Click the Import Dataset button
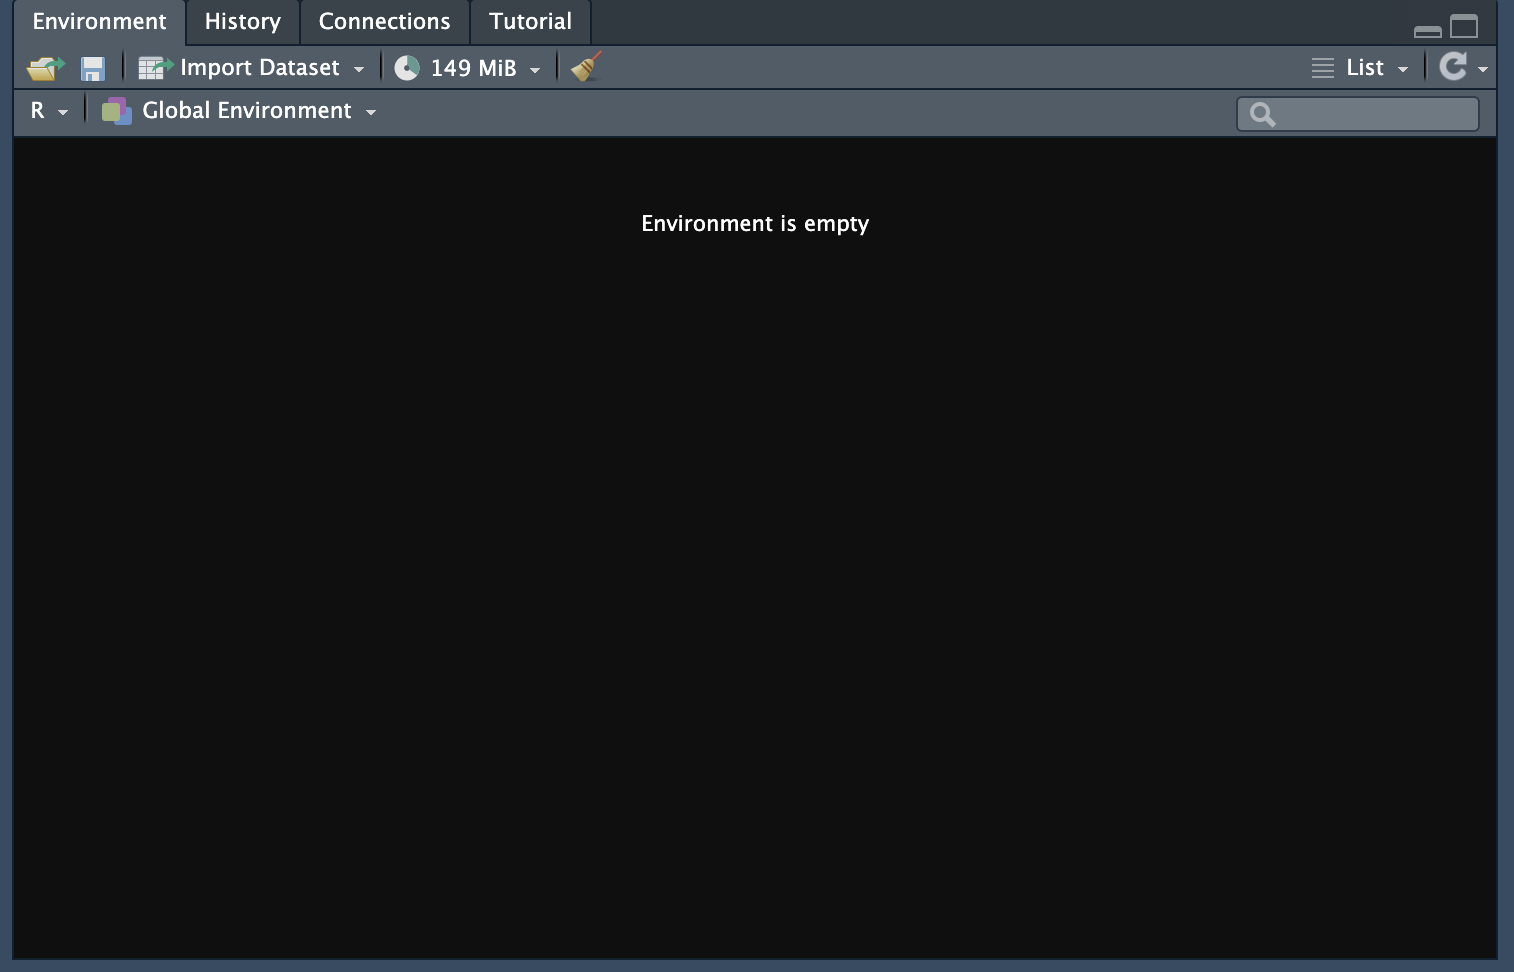 click(258, 67)
